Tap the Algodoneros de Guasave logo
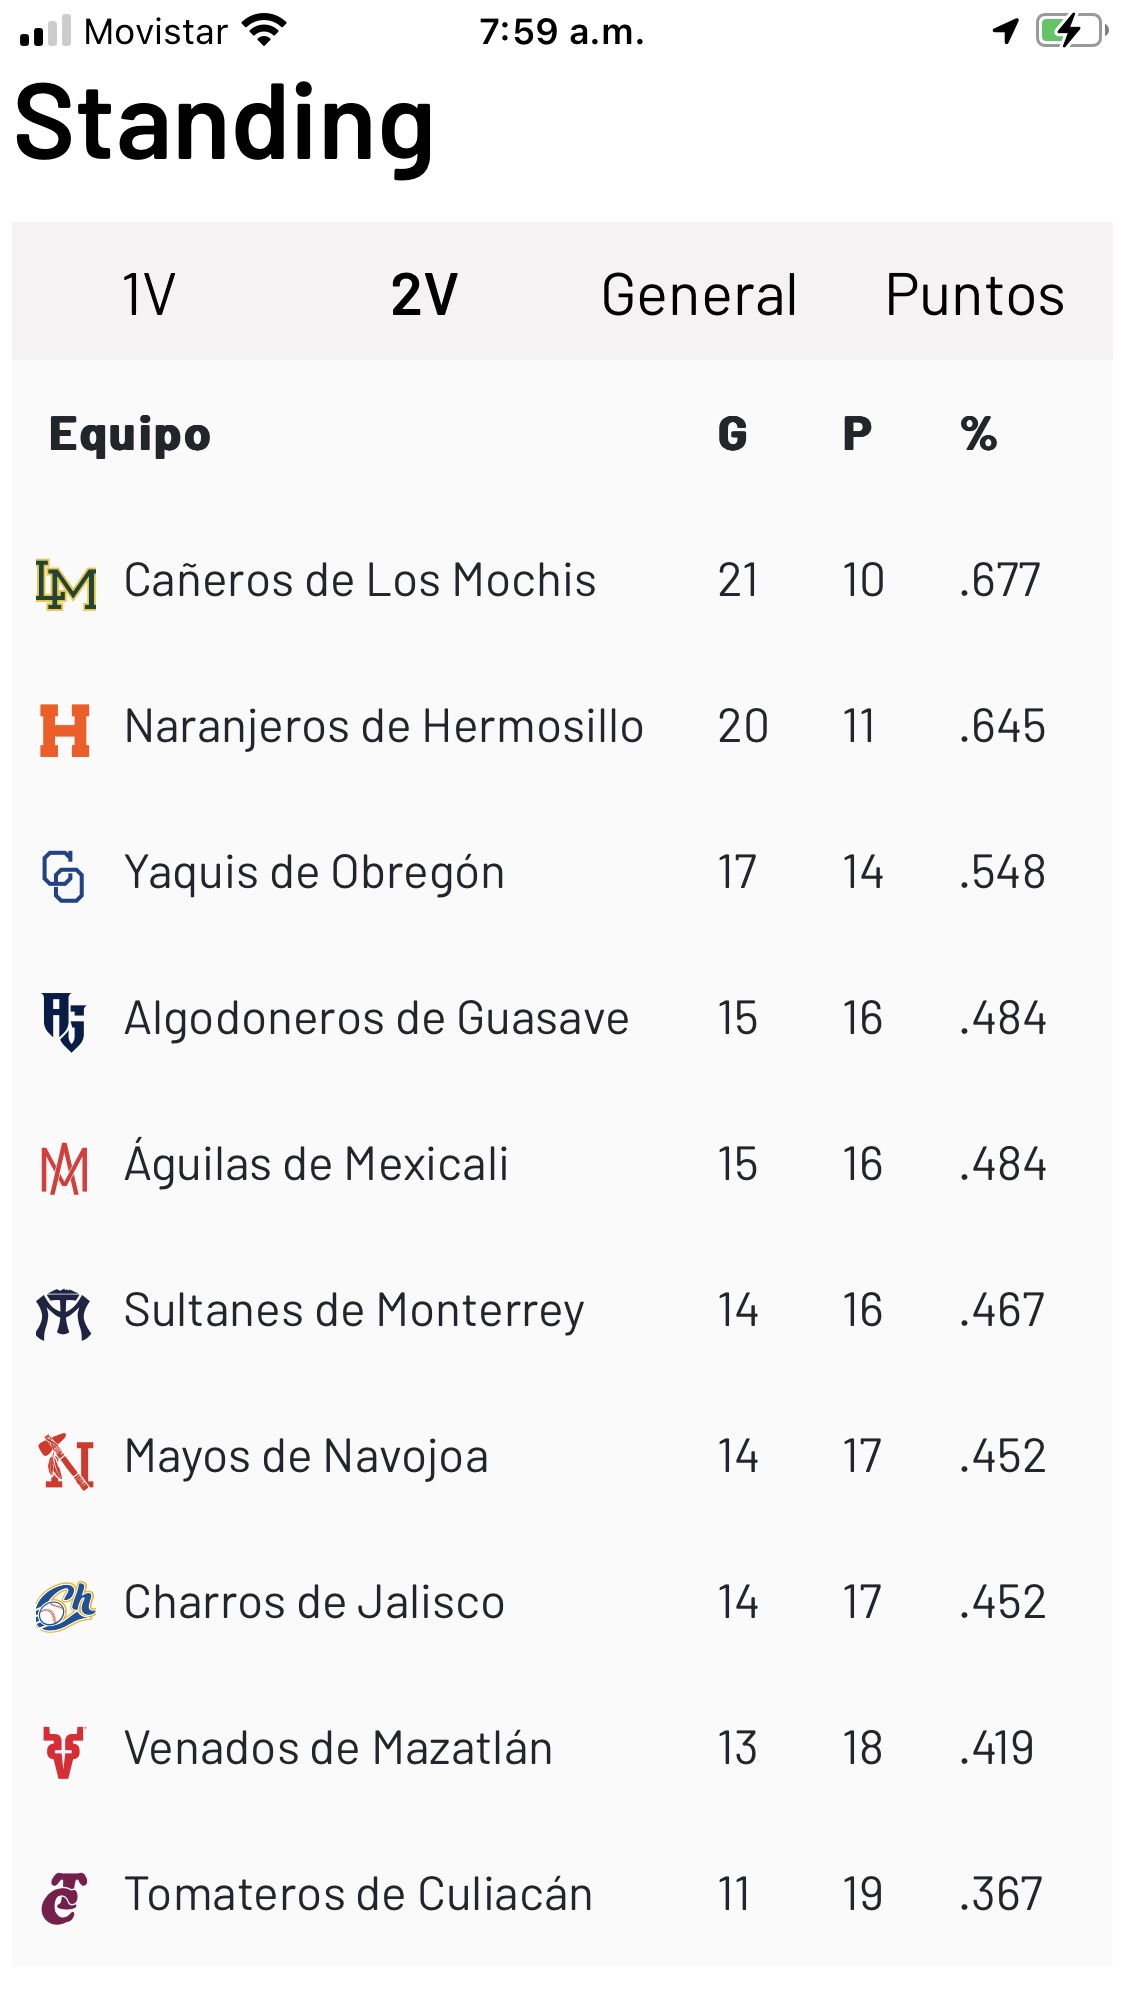Image resolution: width=1125 pixels, height=2001 pixels. [63, 1022]
